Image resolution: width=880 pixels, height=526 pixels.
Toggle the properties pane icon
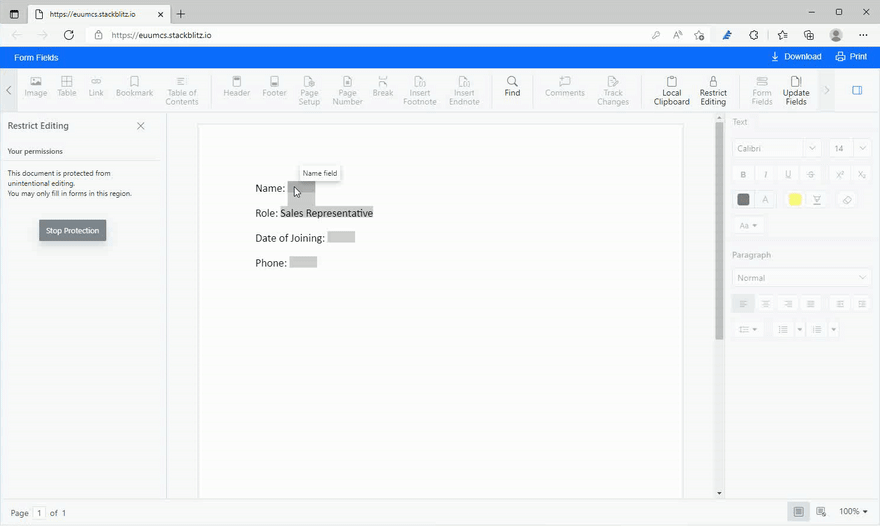click(857, 90)
